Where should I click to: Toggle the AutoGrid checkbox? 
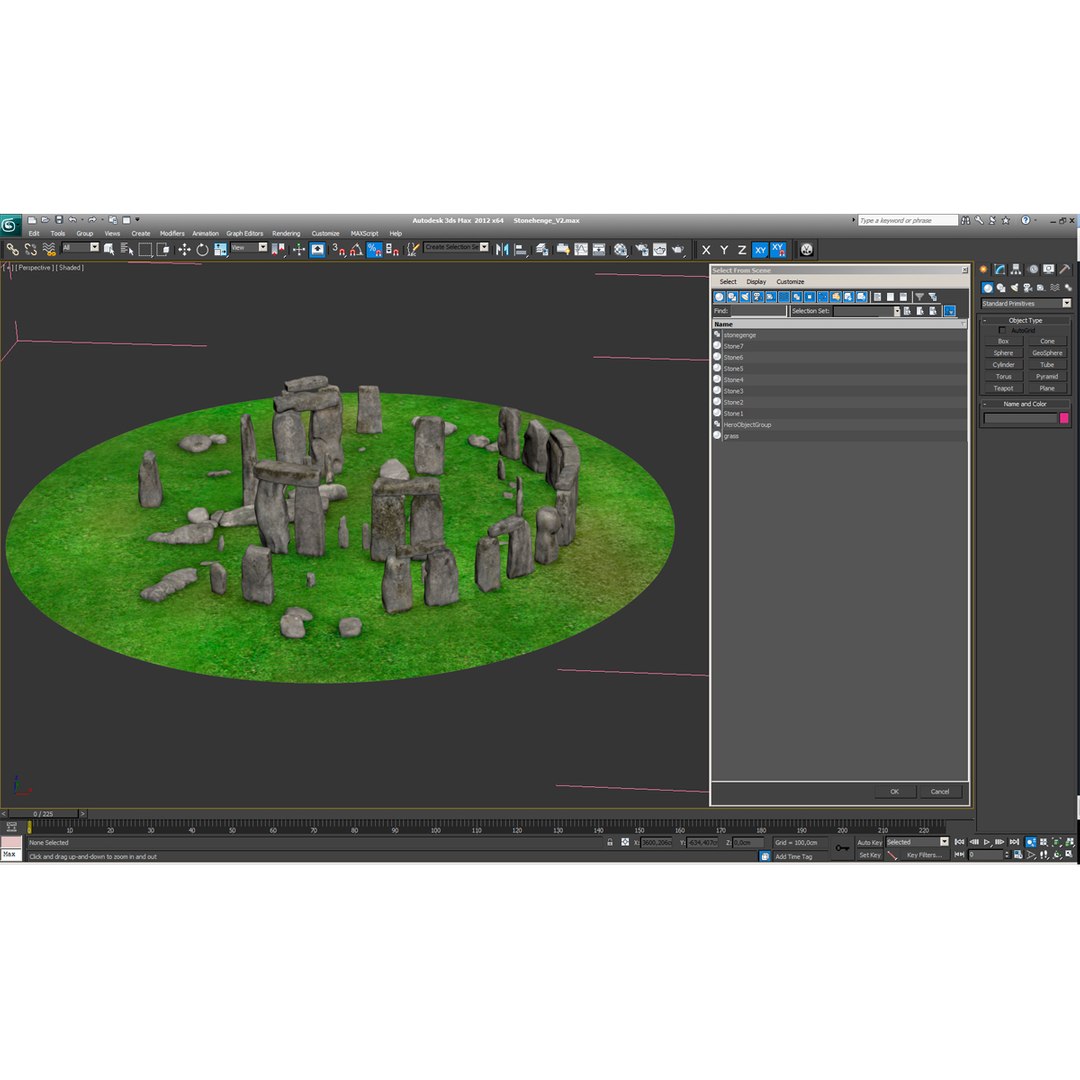tap(1002, 331)
